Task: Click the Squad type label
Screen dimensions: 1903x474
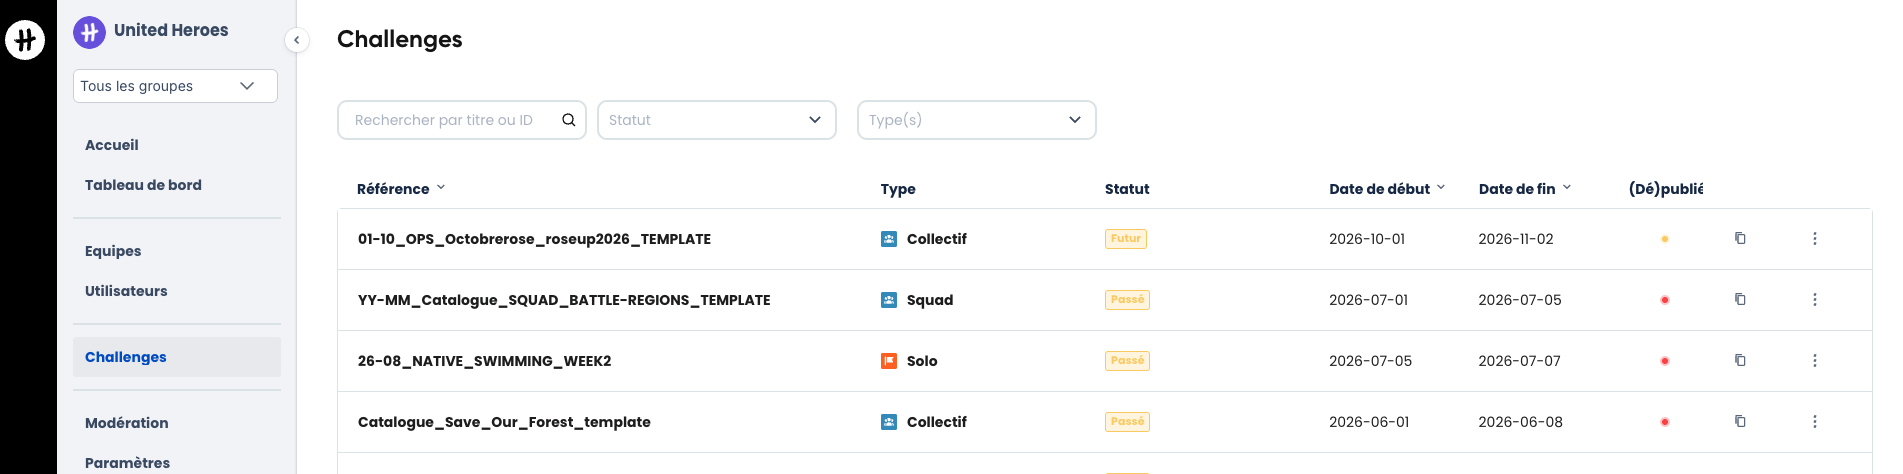Action: coord(930,300)
